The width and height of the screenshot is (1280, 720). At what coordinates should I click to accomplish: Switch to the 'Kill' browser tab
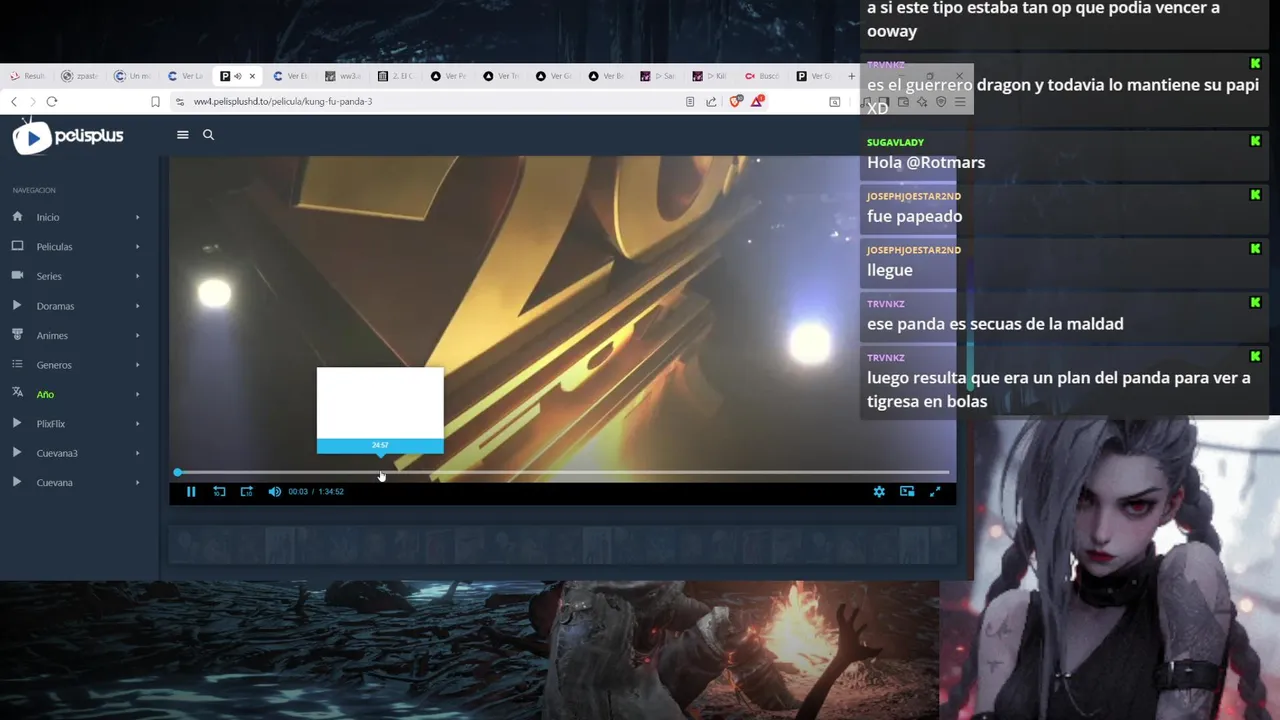point(711,76)
